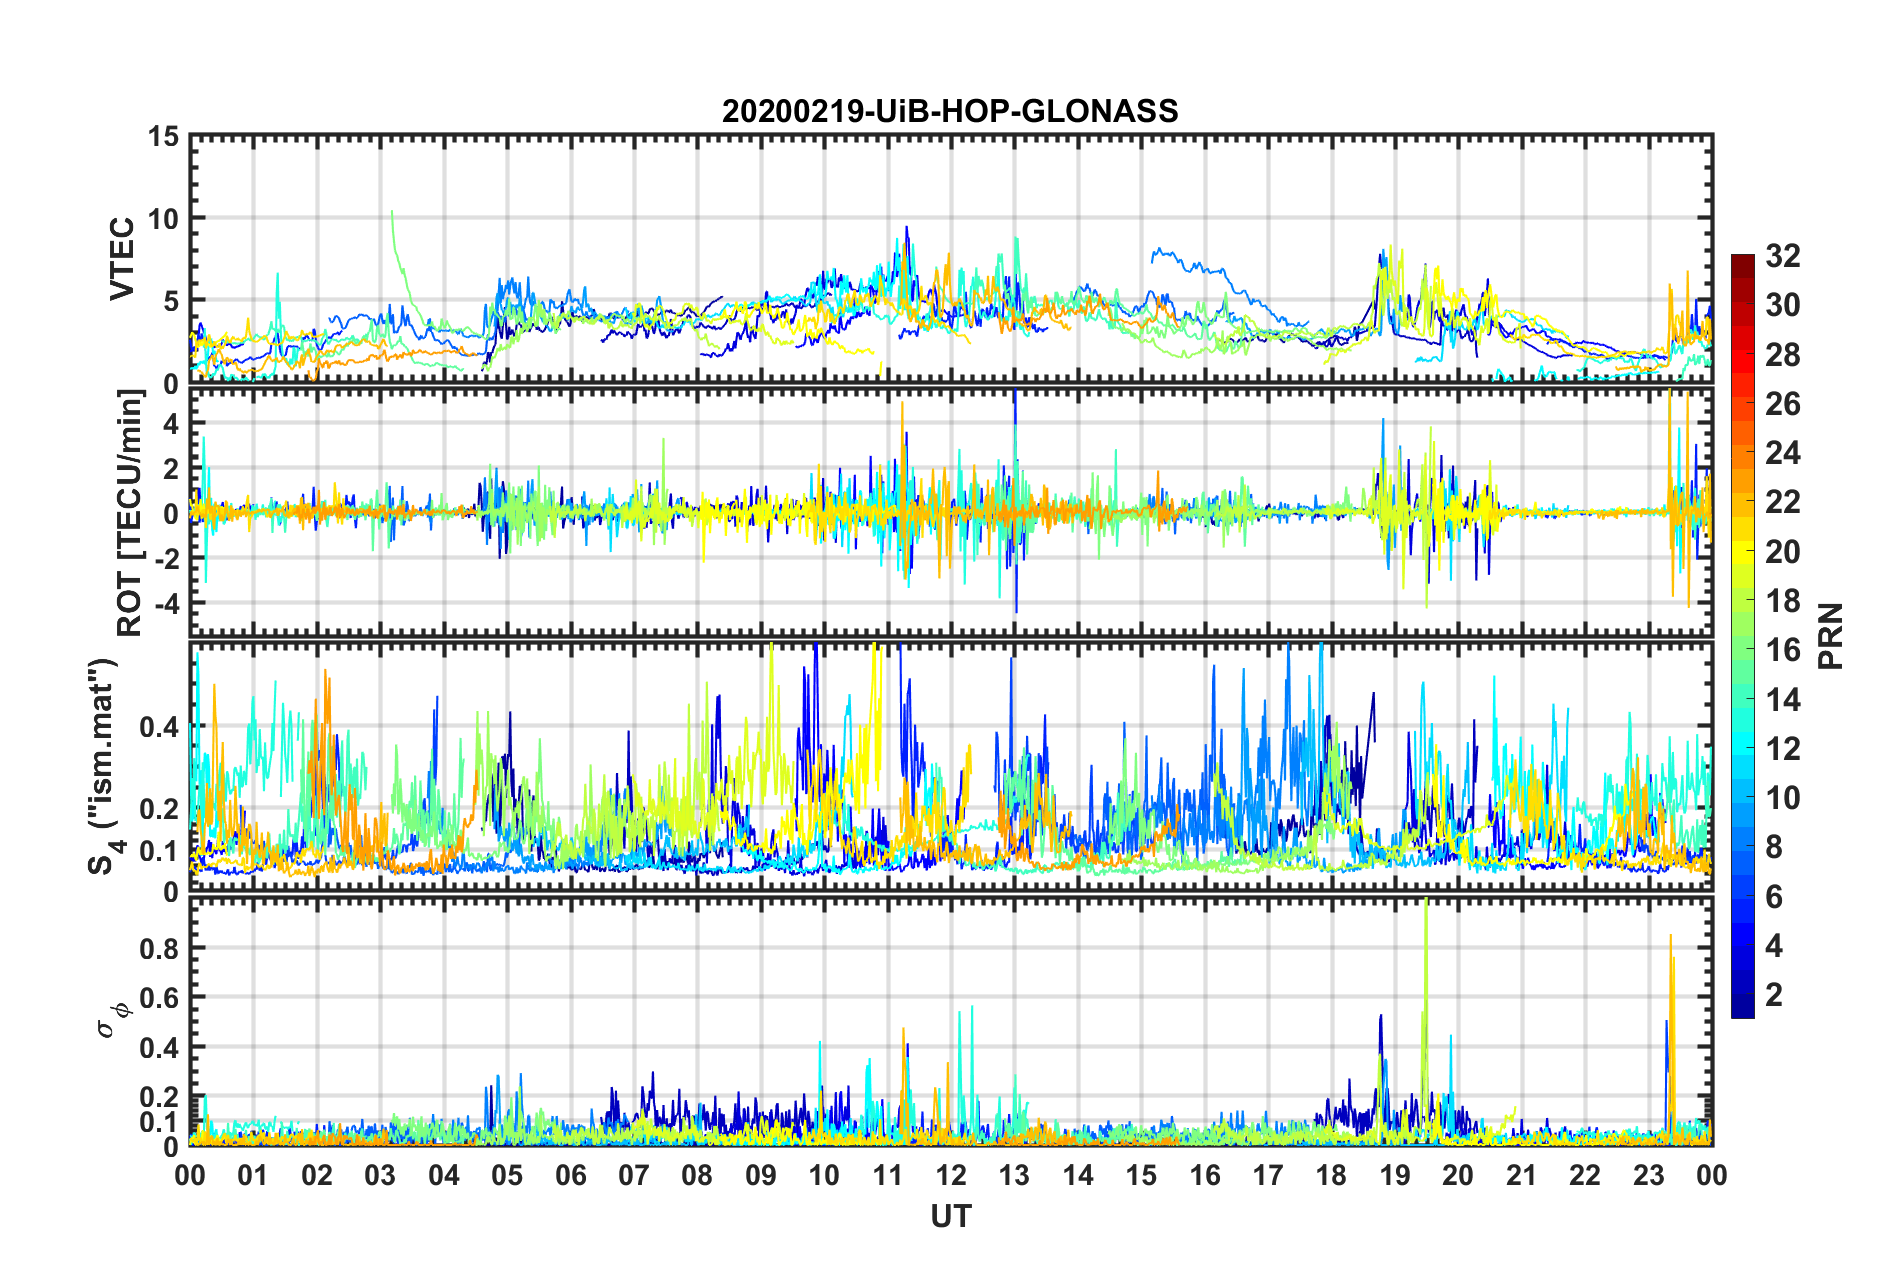Select the "UT" x-axis label
The image size is (1902, 1272).
pyautogui.click(x=951, y=1216)
